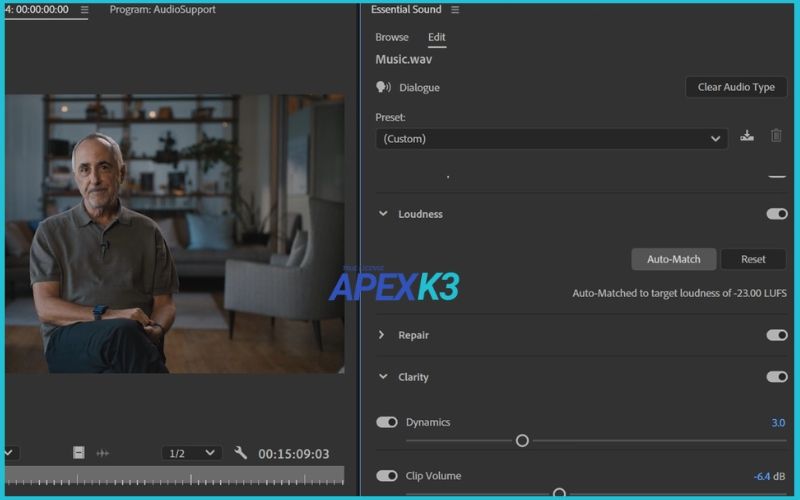800x500 pixels.
Task: Select the Edit tab
Action: tap(437, 37)
